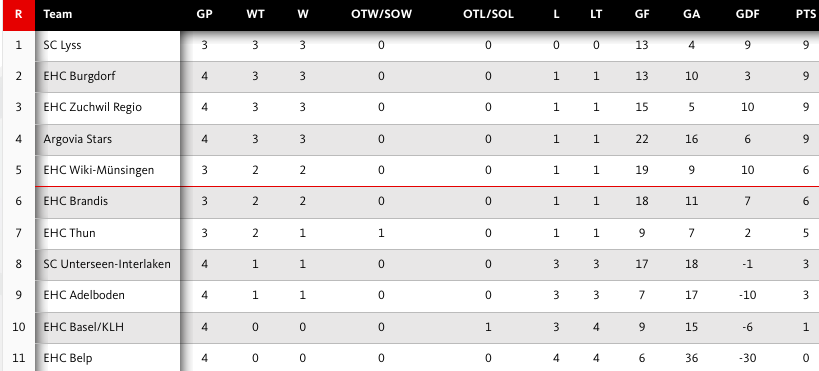Open the SC Lyss team link
The image size is (819, 371).
pos(63,45)
